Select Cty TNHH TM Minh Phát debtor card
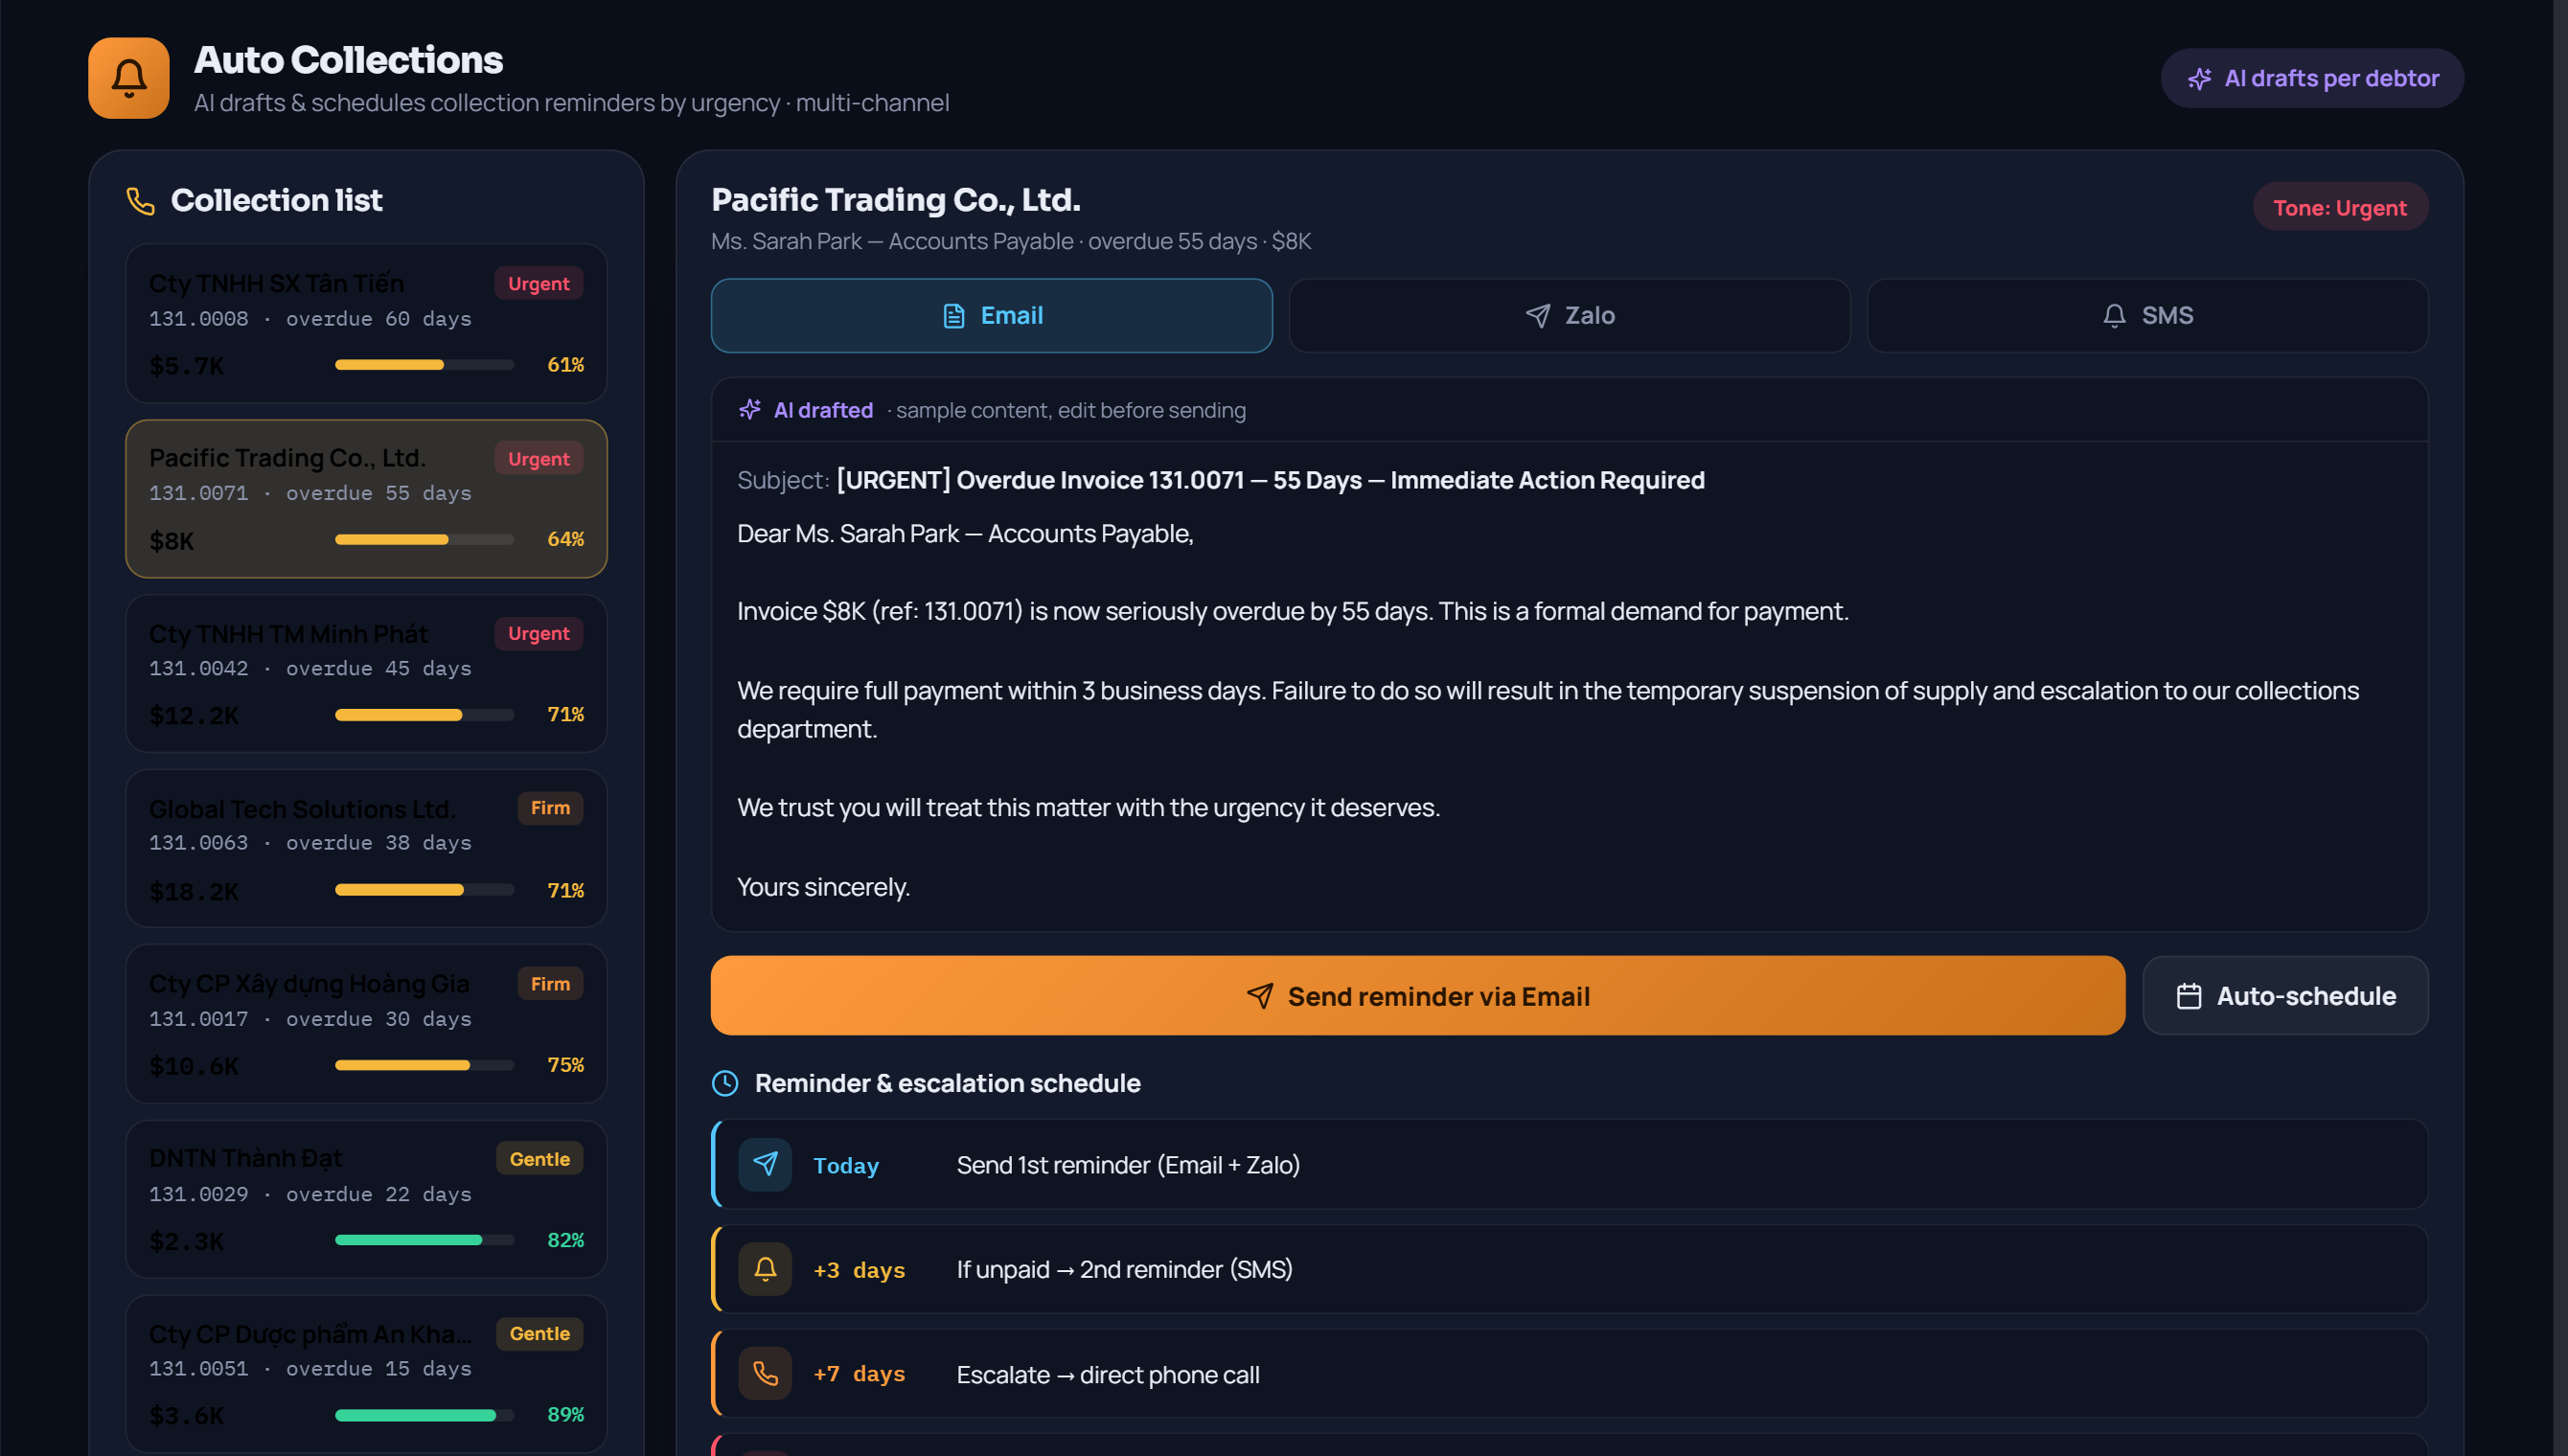2568x1456 pixels. [x=366, y=674]
